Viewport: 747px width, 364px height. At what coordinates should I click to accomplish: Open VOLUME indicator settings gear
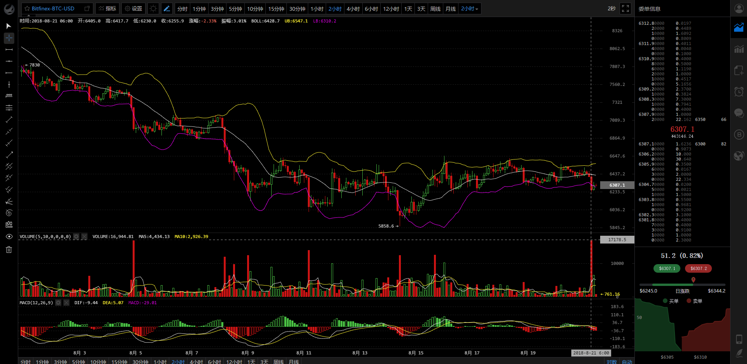click(77, 236)
